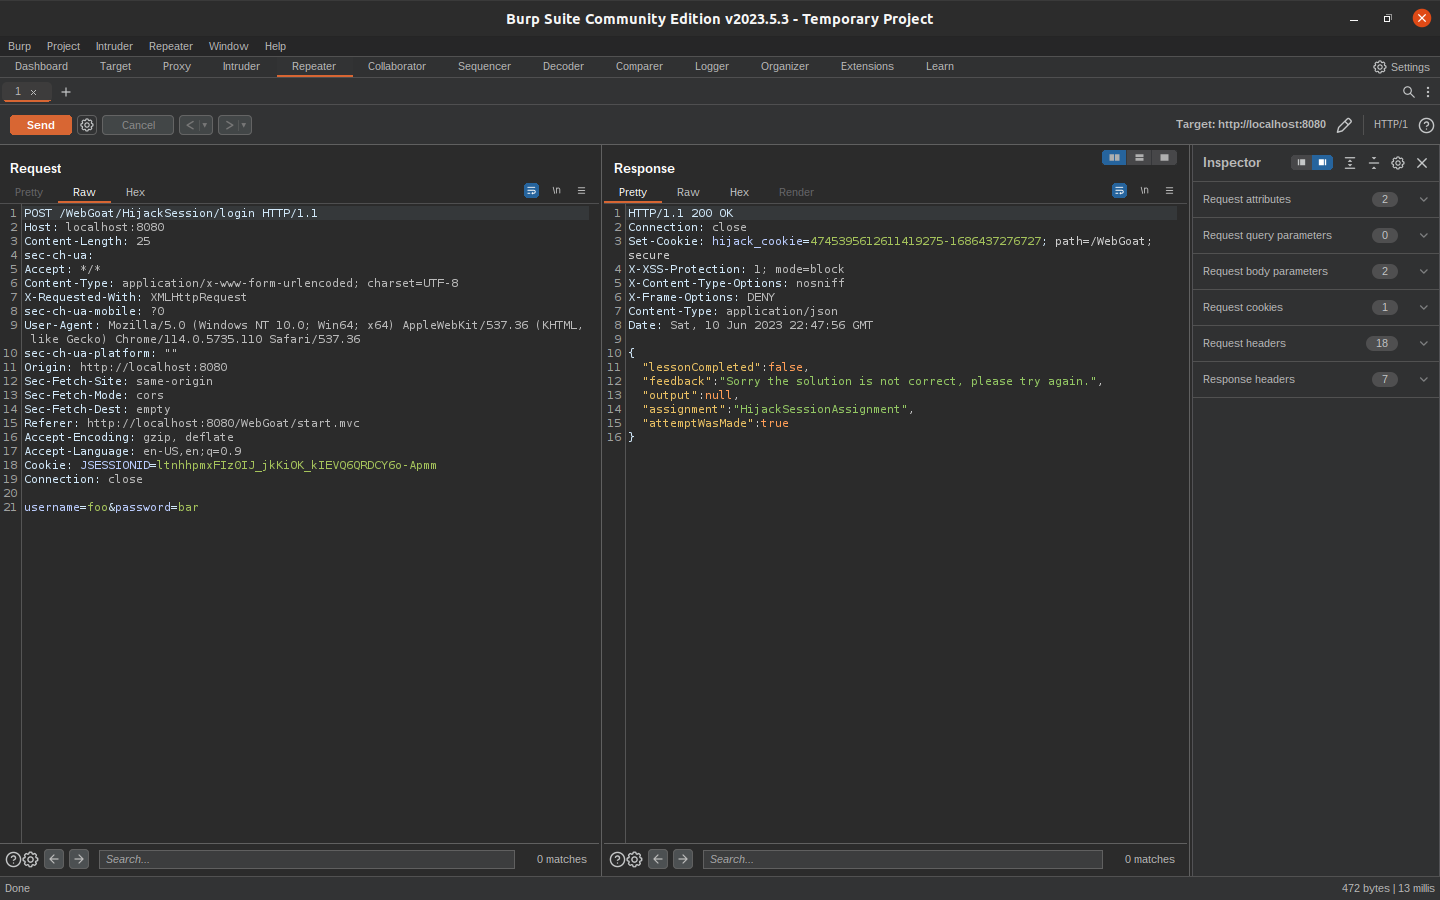
Task: Open Repeater send options gear icon
Action: [x=87, y=125]
